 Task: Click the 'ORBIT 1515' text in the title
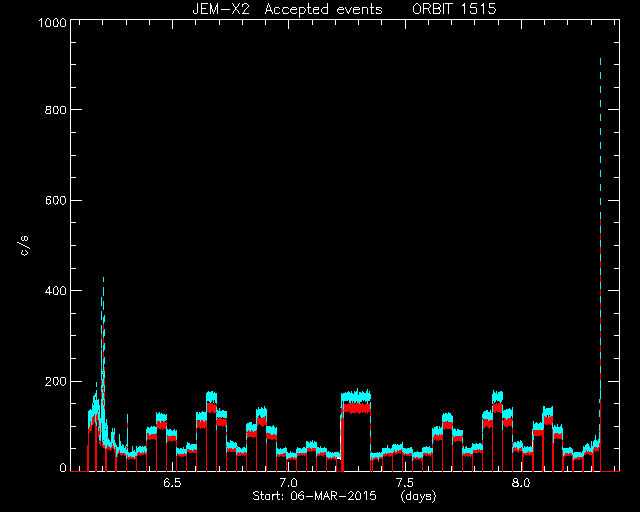point(454,9)
